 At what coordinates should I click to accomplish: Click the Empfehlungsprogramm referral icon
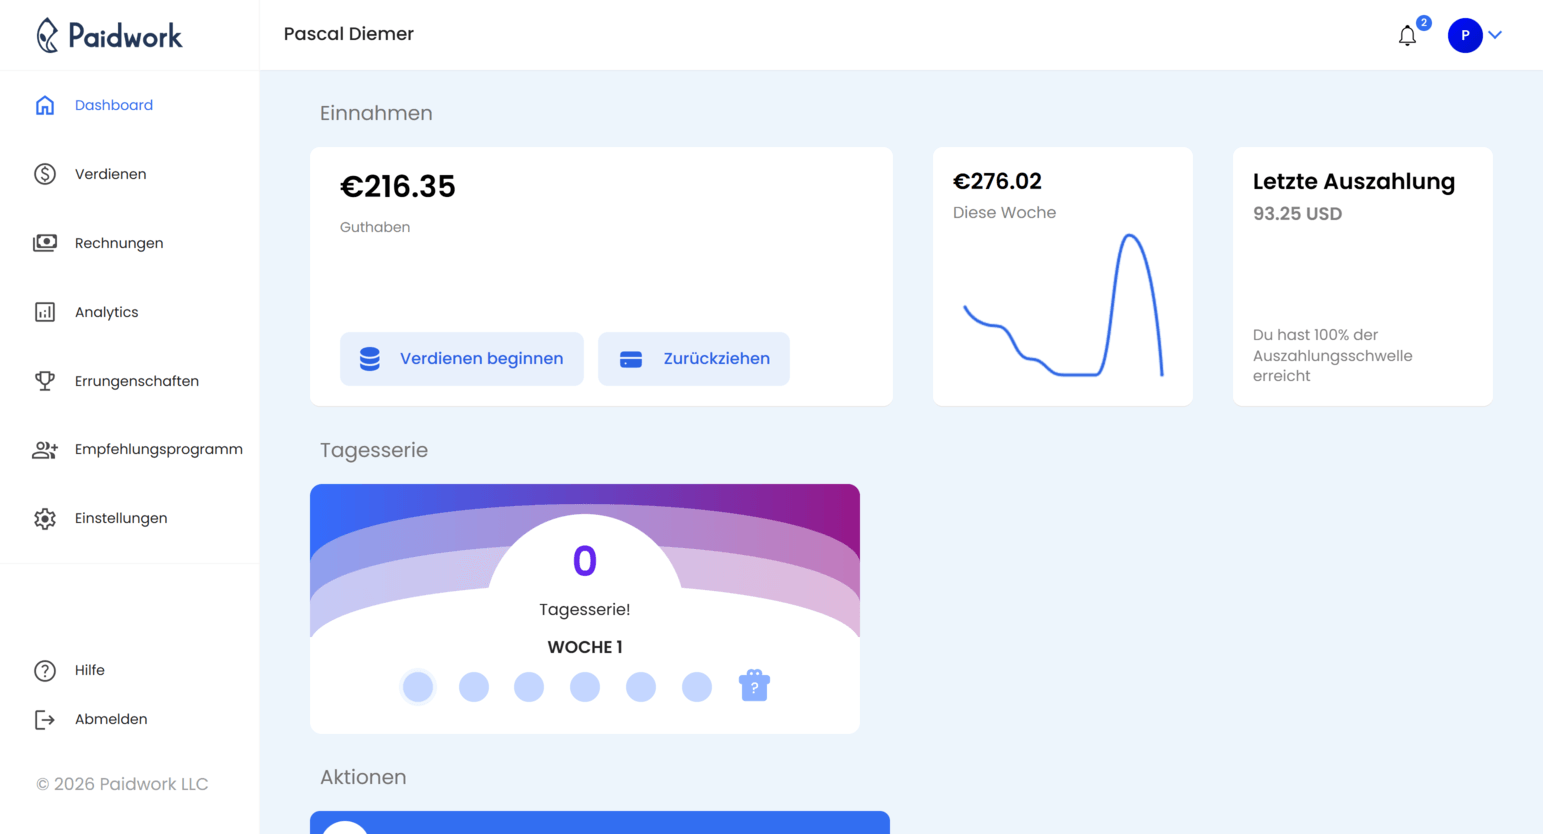[x=44, y=449]
